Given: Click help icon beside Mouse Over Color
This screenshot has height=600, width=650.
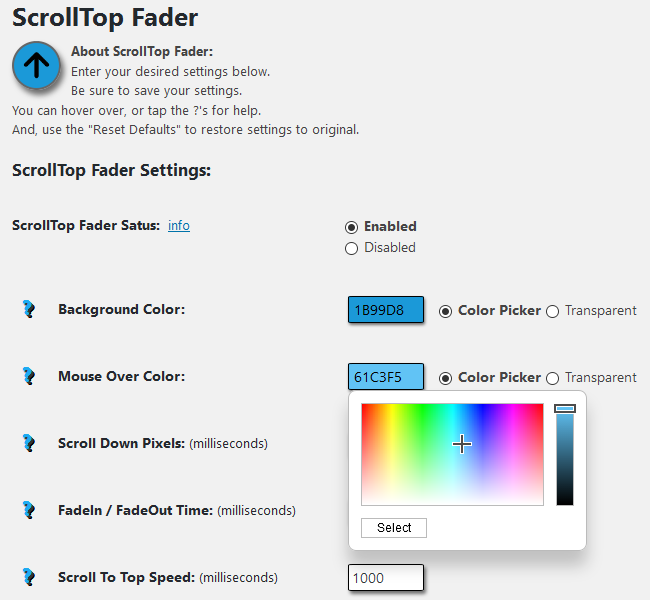Looking at the screenshot, I should point(29,376).
